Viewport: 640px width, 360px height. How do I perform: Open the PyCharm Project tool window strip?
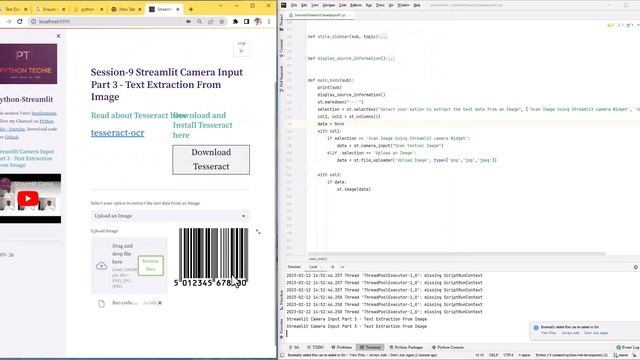(281, 22)
